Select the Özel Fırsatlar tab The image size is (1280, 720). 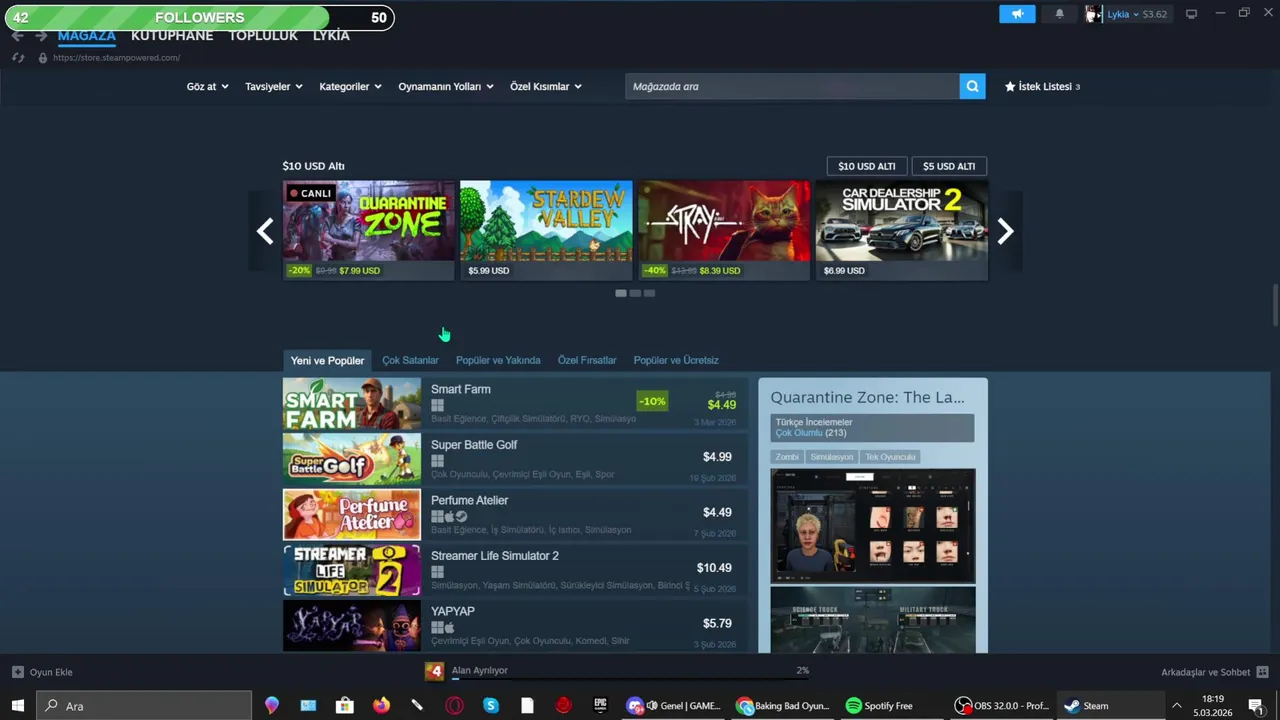587,360
